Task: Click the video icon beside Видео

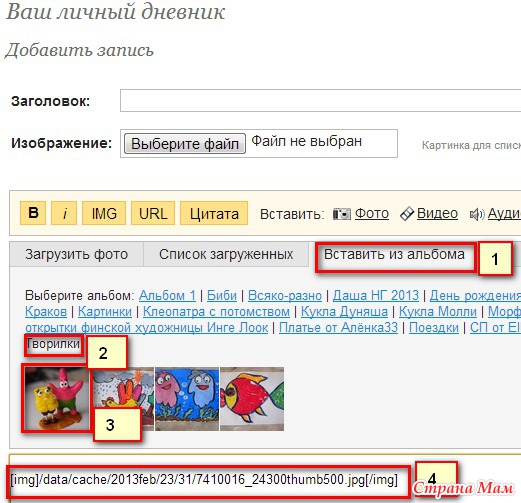Action: (407, 214)
